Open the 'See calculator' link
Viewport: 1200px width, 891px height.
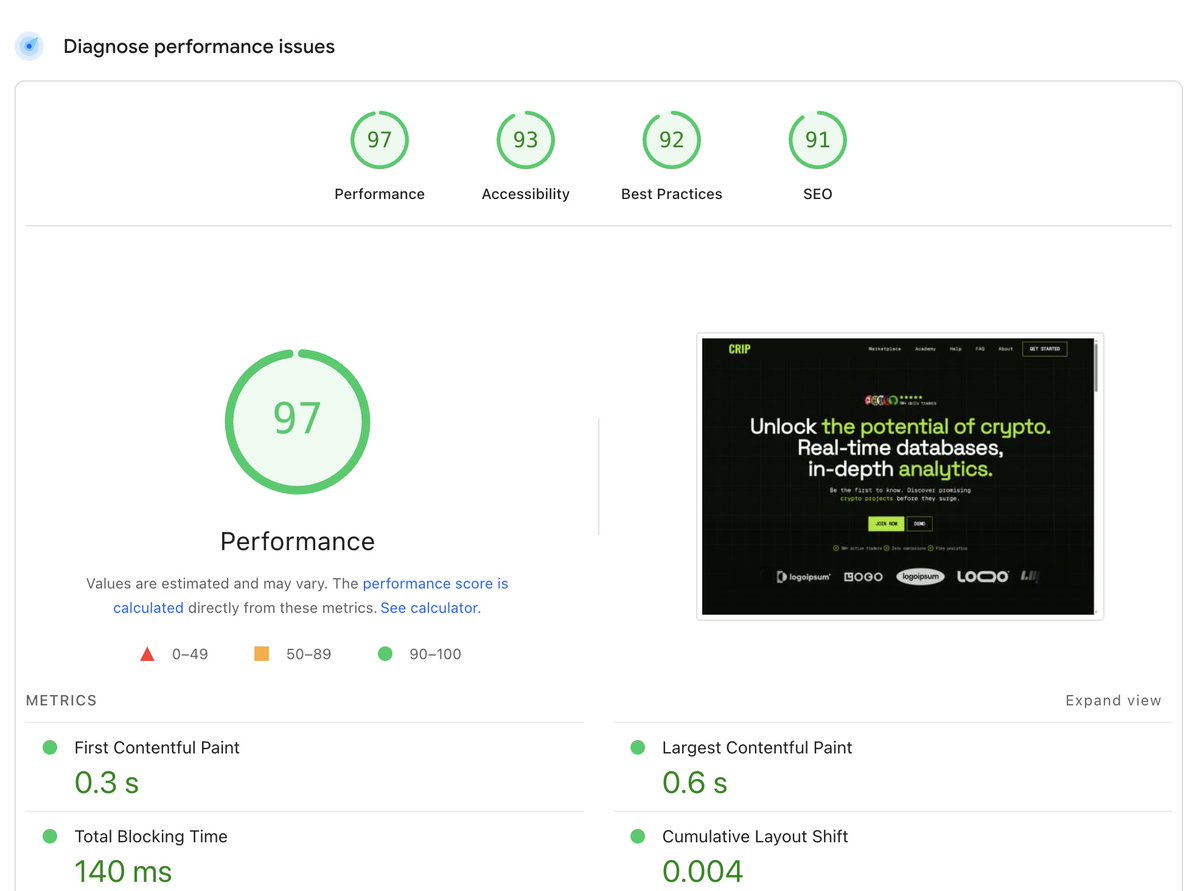pos(429,607)
